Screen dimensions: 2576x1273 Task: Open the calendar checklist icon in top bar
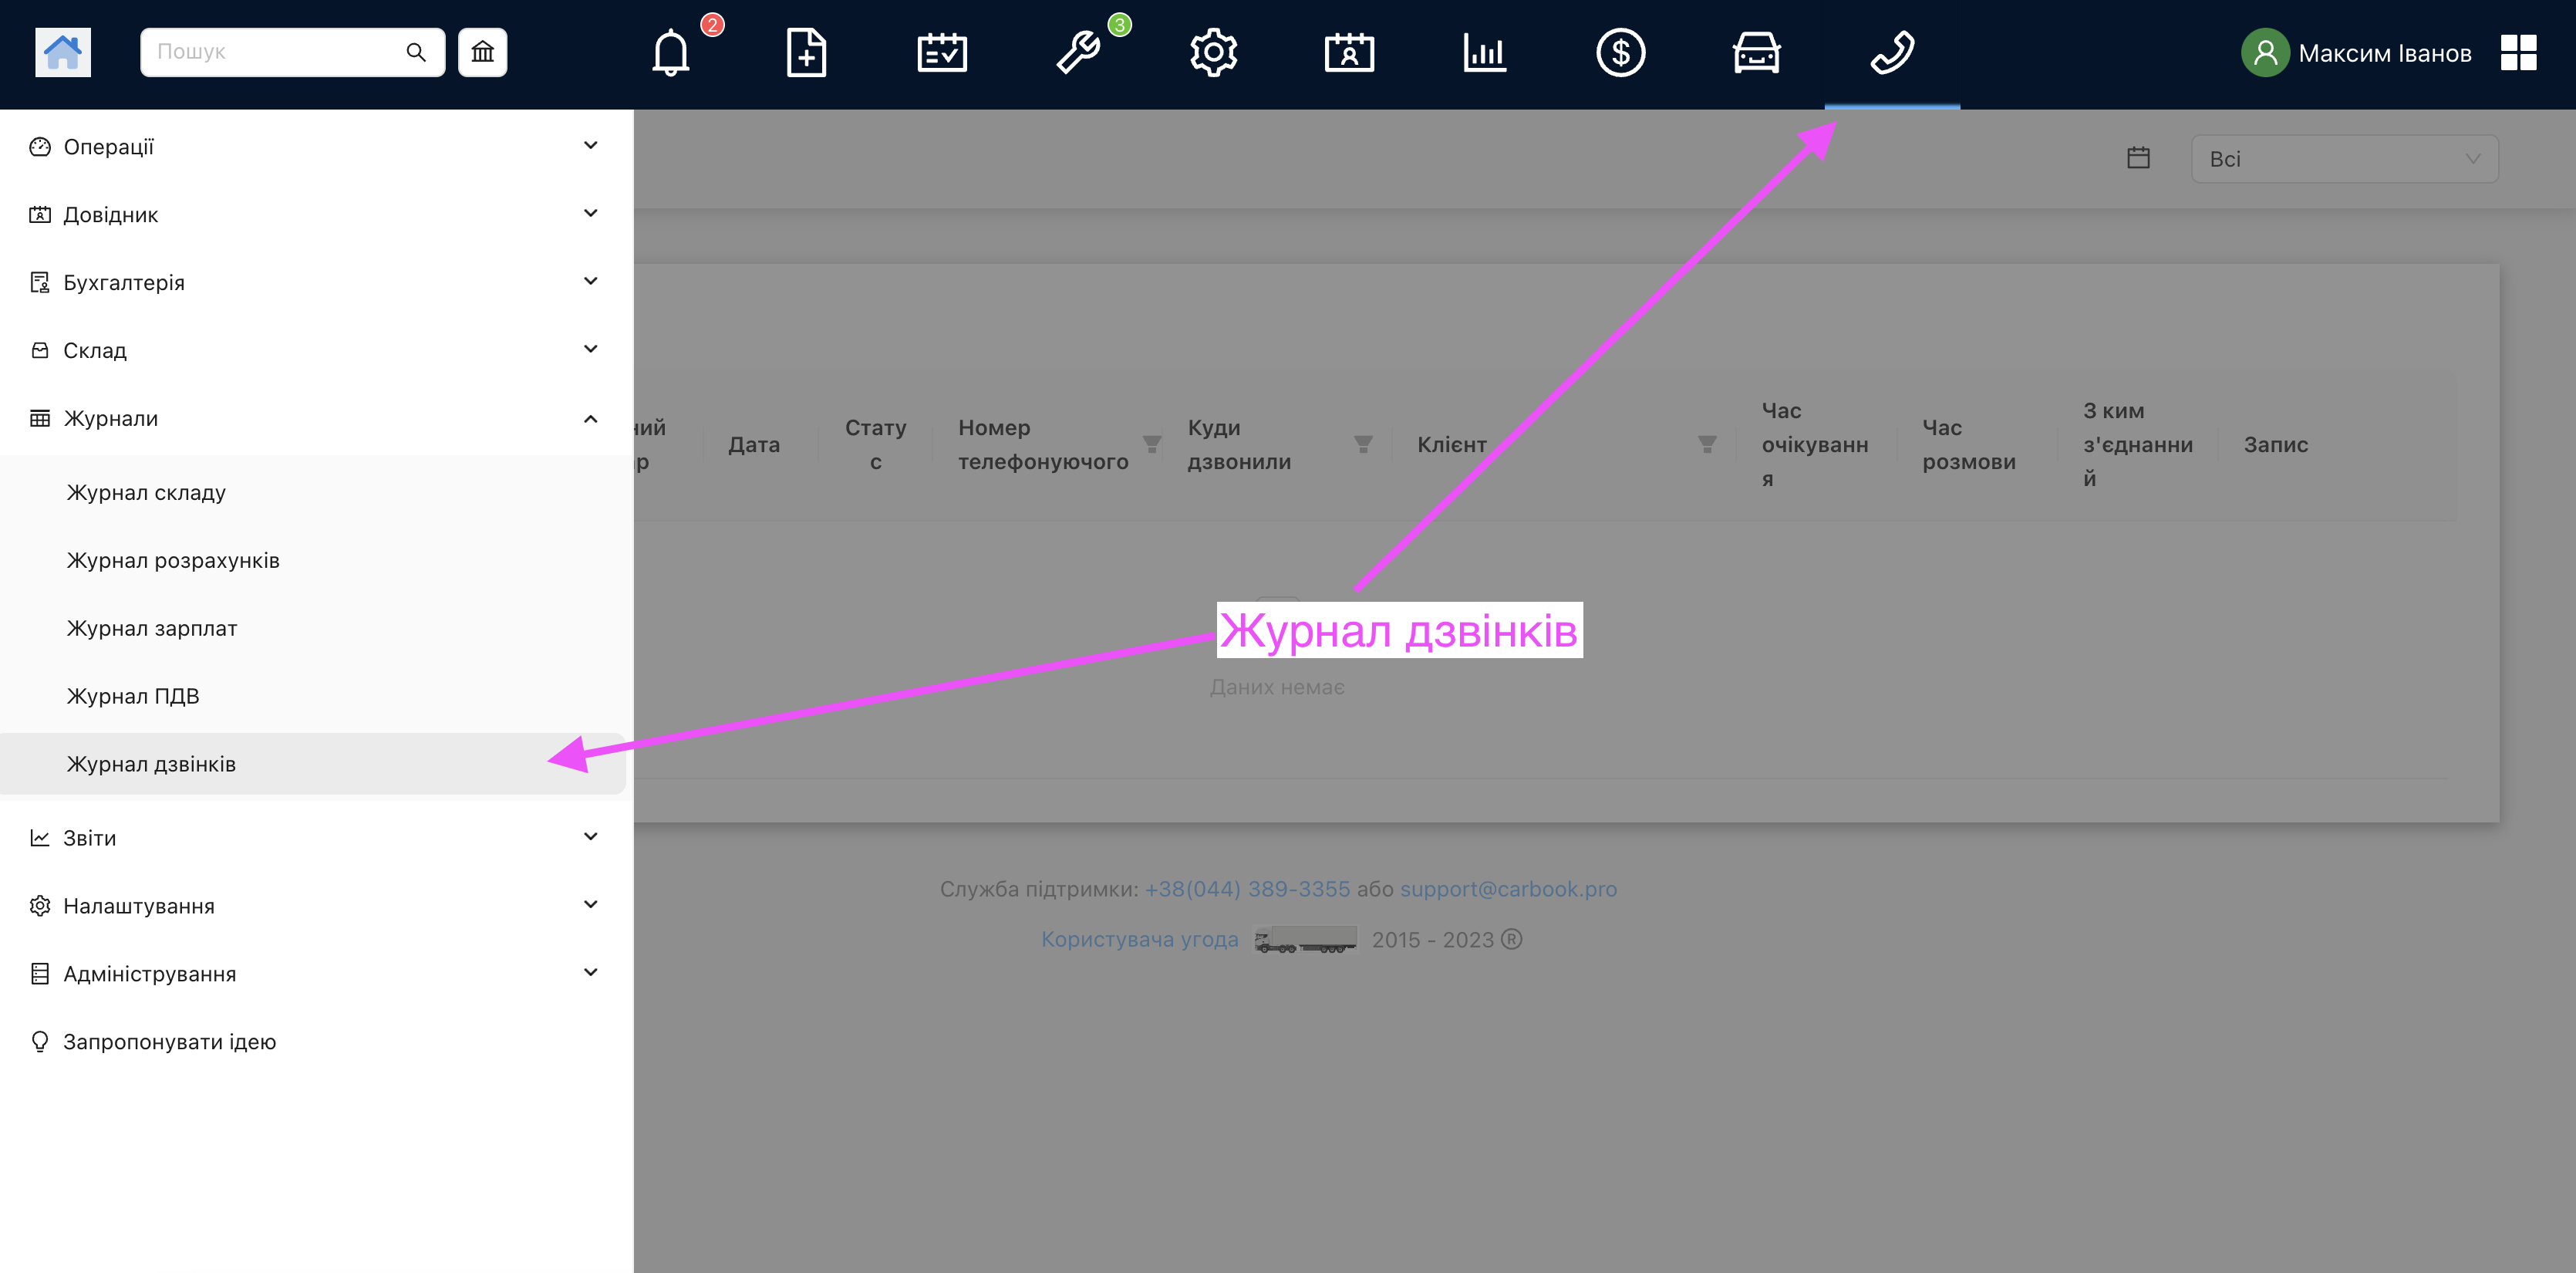(942, 53)
